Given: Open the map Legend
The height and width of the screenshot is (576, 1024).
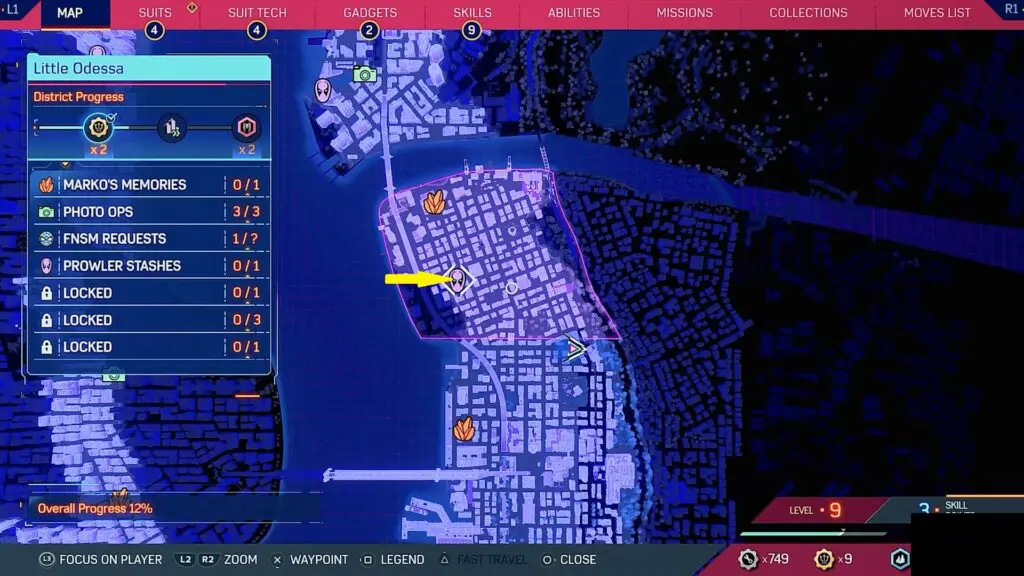Looking at the screenshot, I should point(392,560).
